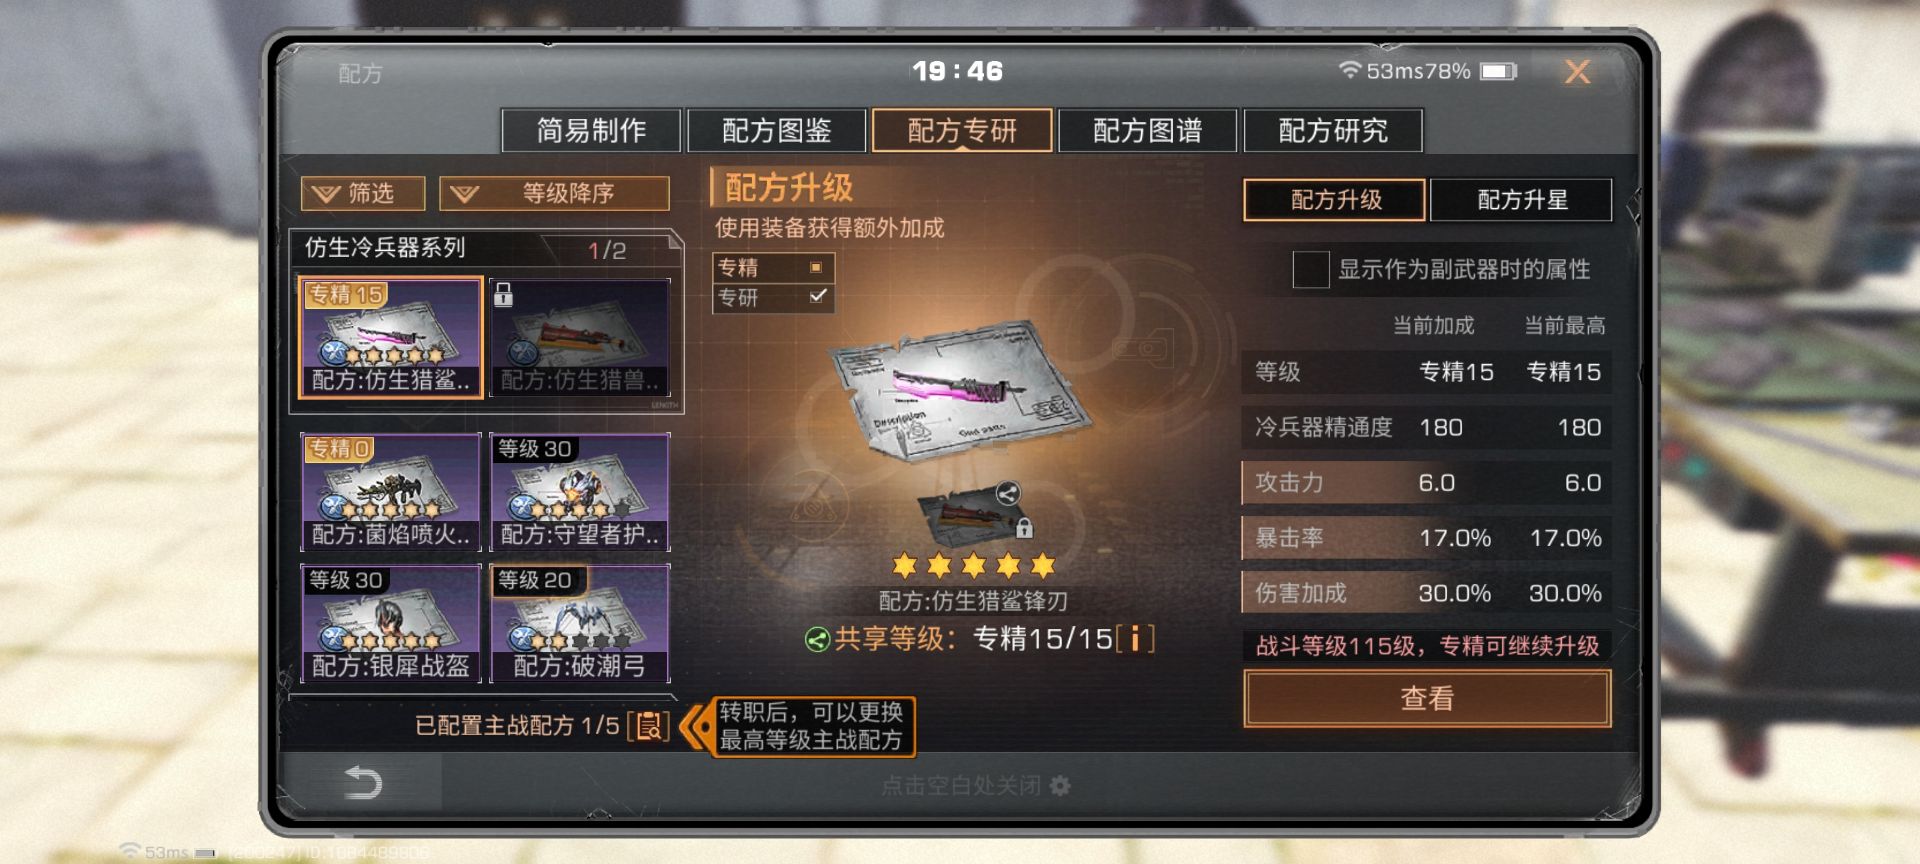Open the main battle recipe list icon
1920x864 pixels.
pyautogui.click(x=648, y=726)
